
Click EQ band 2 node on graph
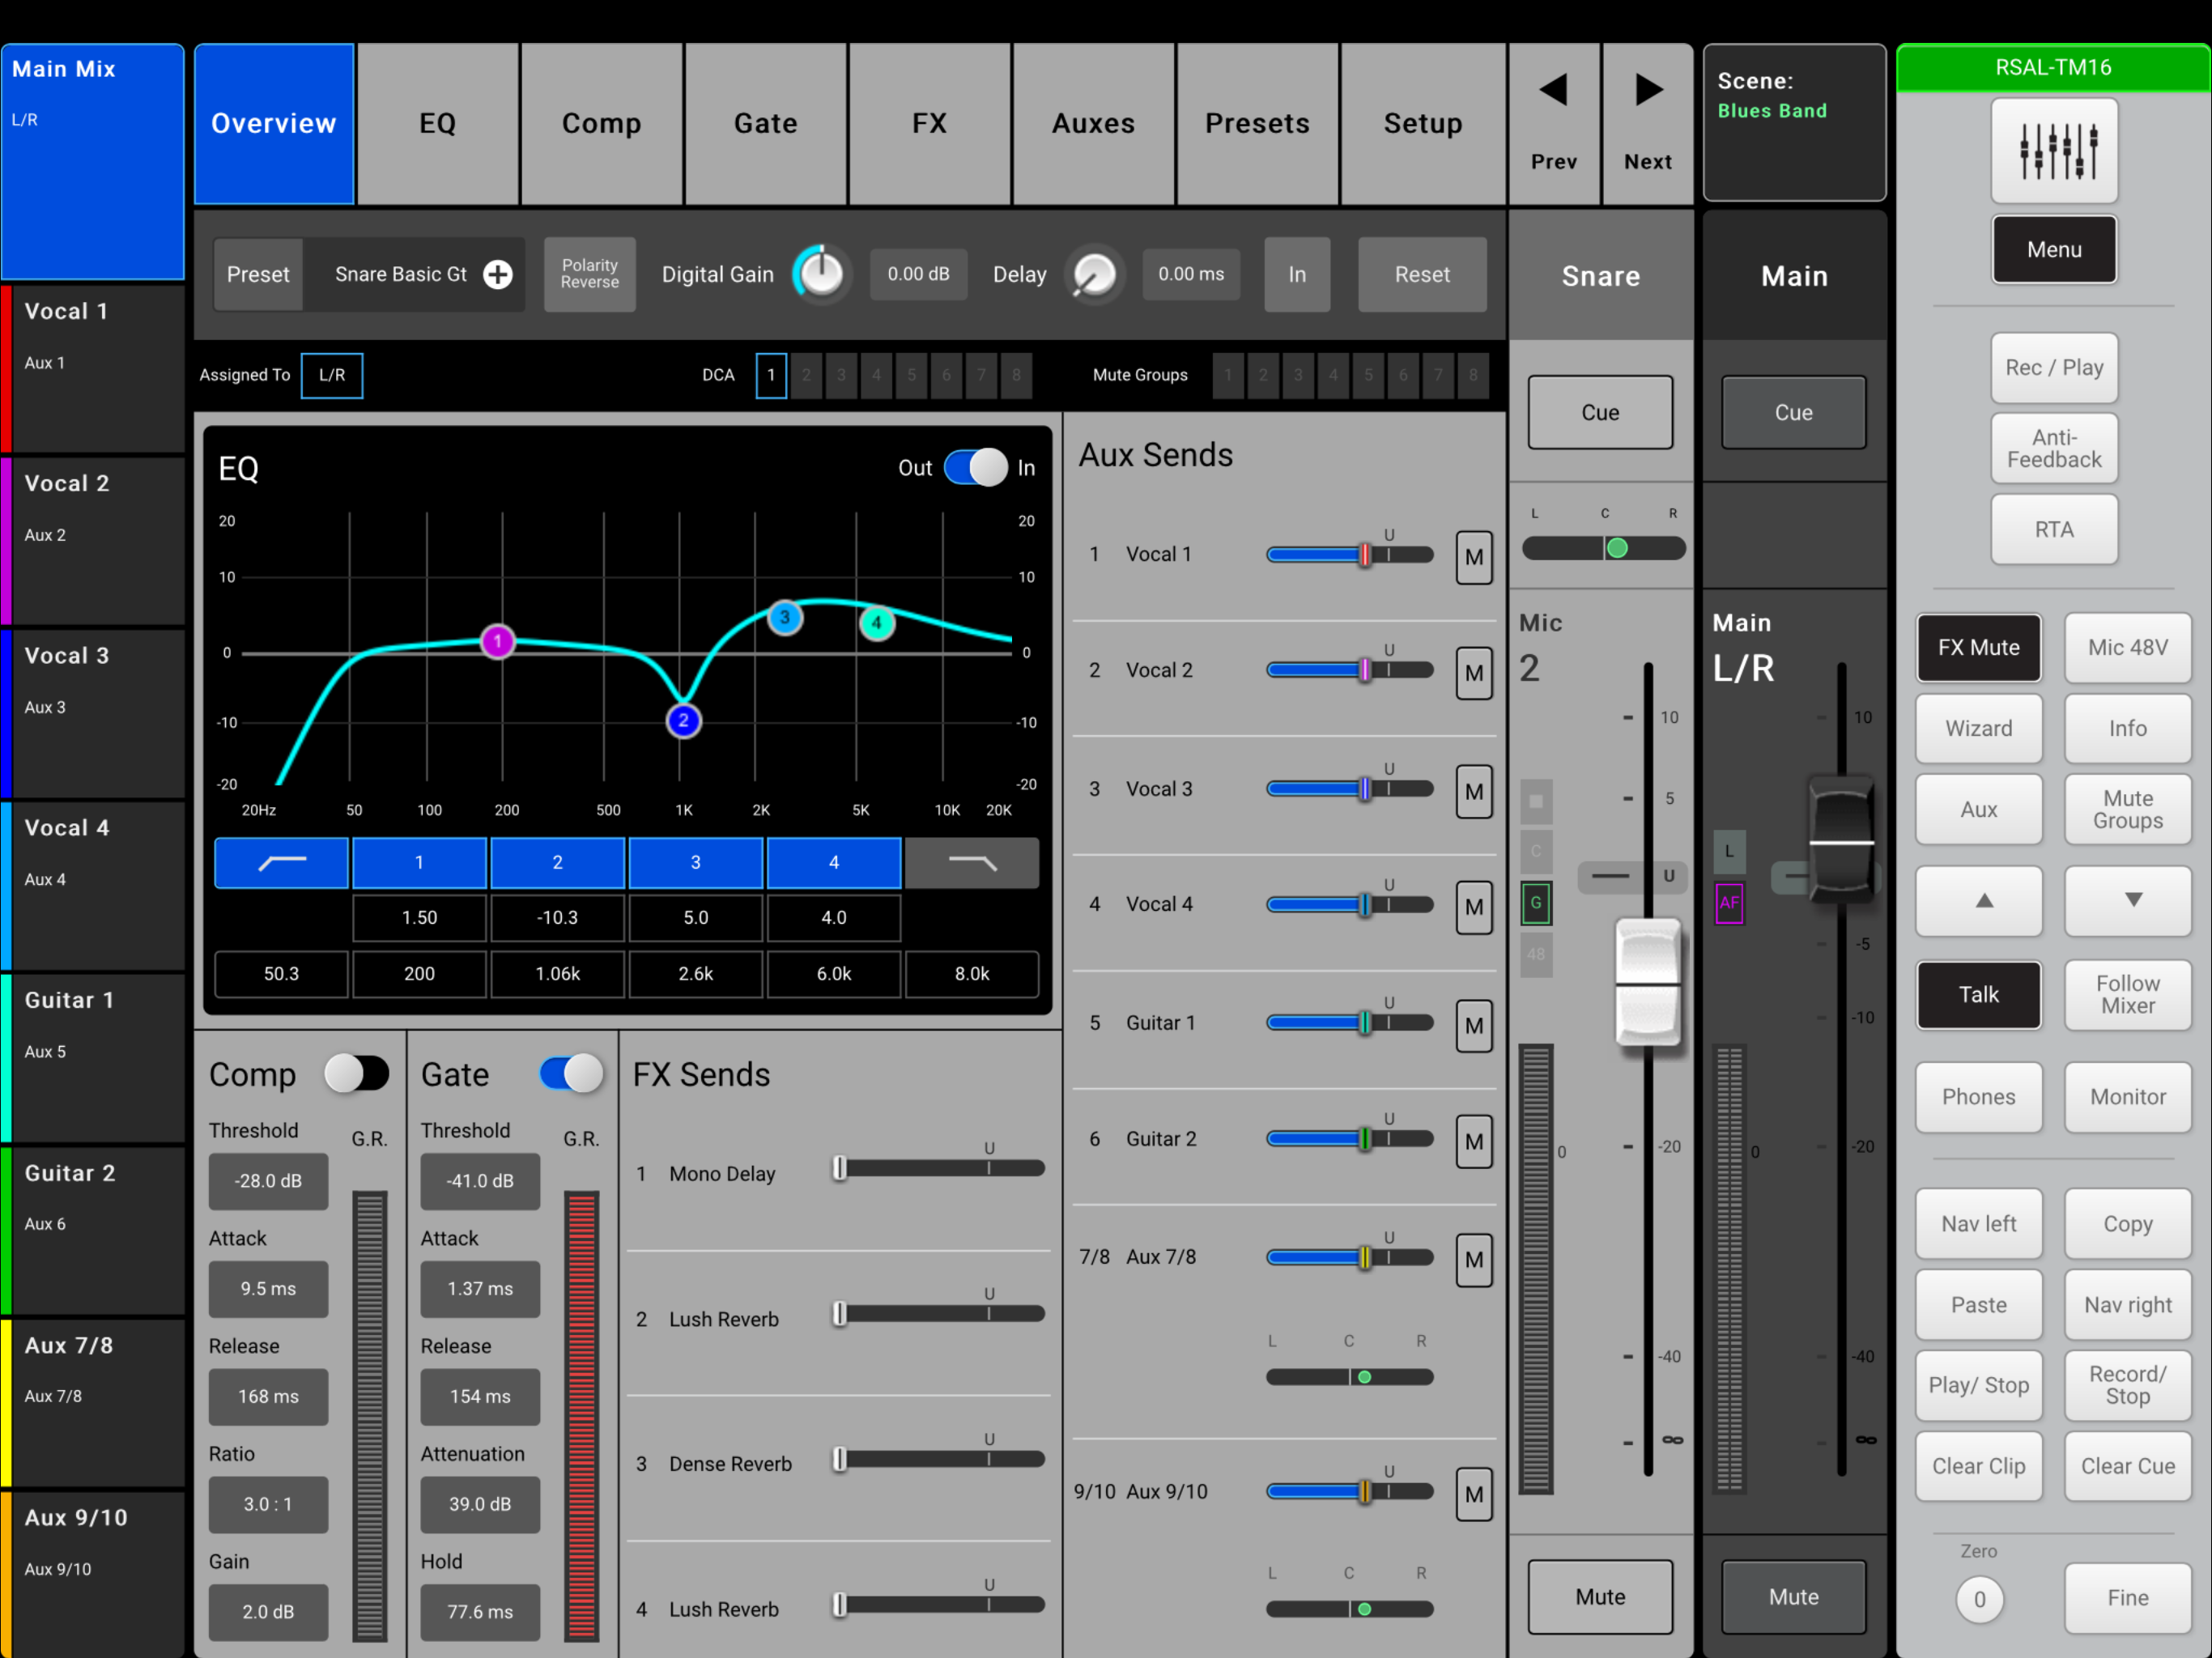683,720
